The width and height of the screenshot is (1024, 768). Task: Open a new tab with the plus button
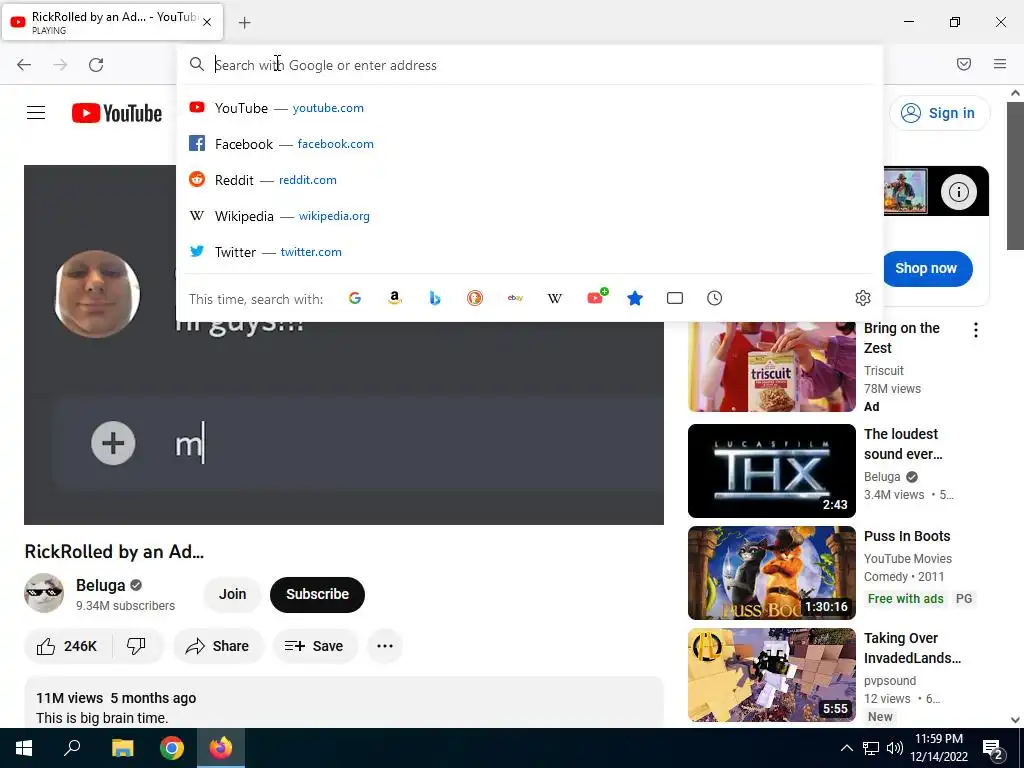click(x=244, y=23)
